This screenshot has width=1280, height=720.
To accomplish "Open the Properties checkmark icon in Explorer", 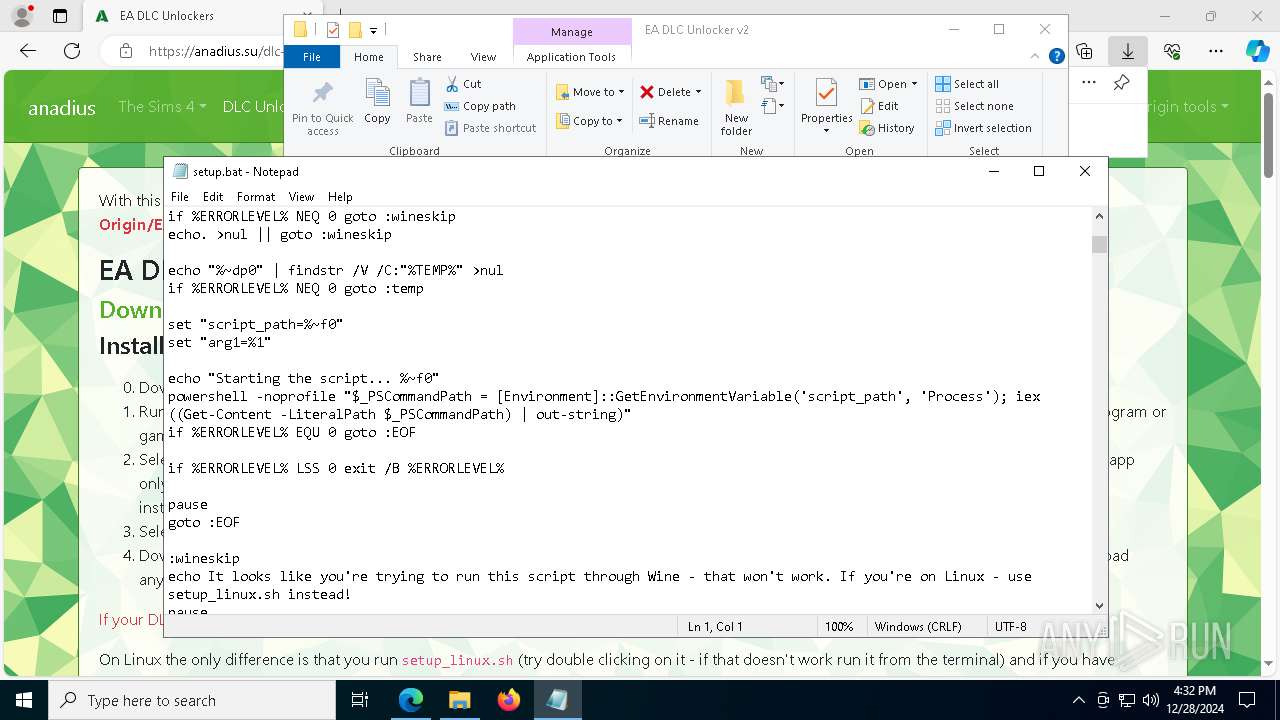I will (826, 94).
